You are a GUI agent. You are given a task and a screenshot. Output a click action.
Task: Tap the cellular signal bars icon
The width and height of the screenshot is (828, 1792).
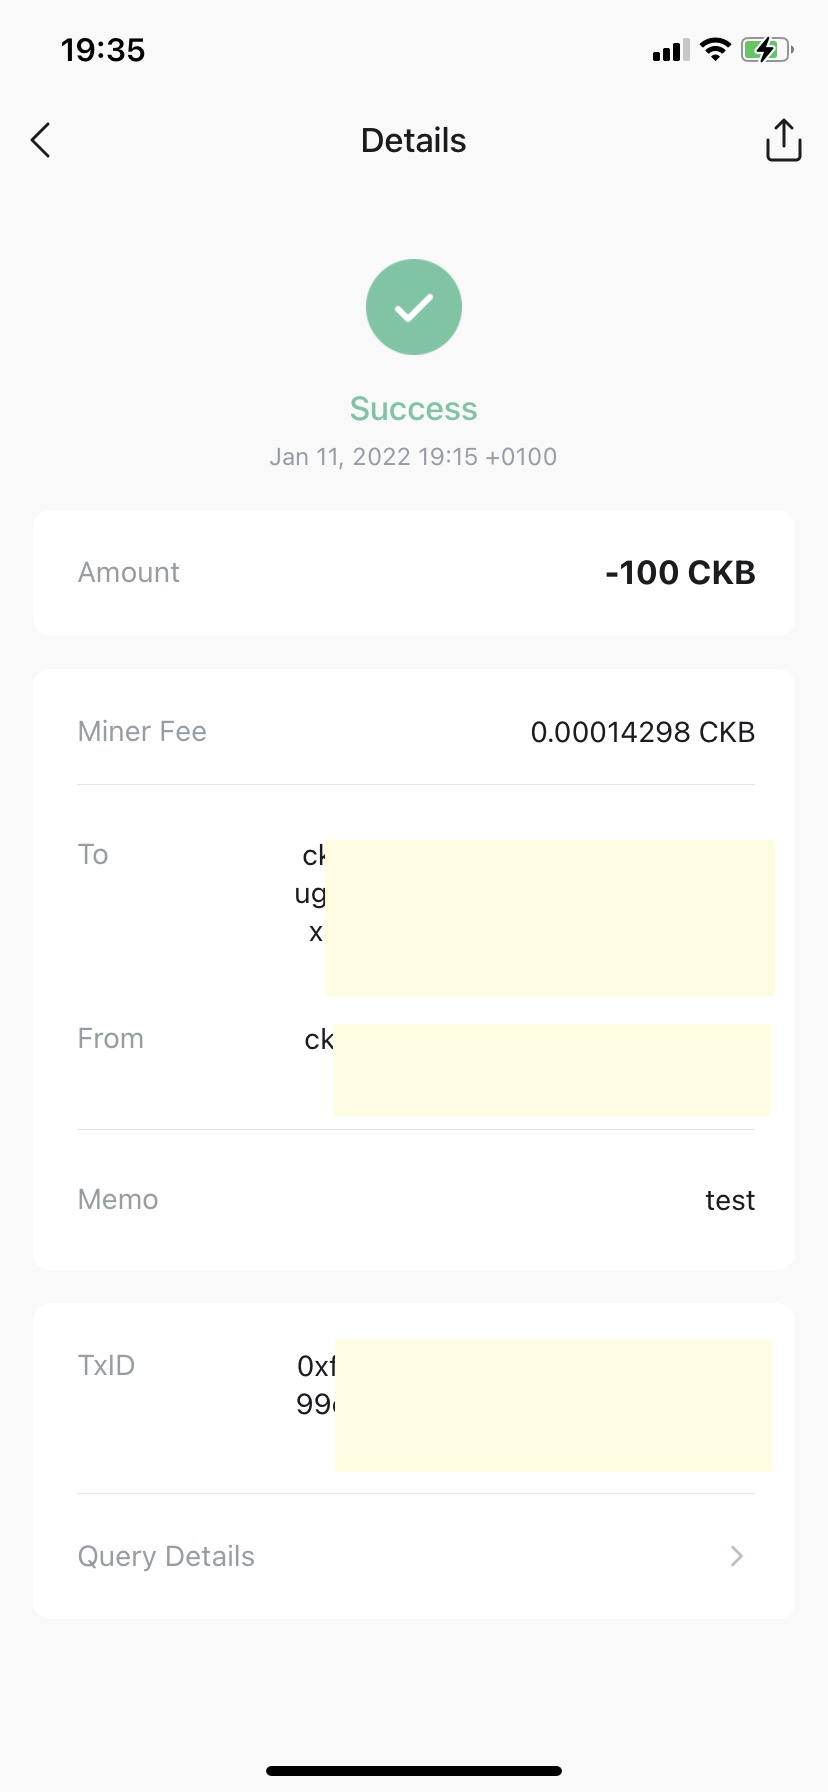[x=670, y=50]
